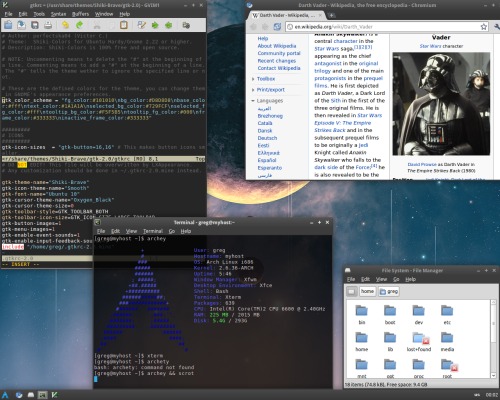Click the Chromium launcher on the bottom panel
This screenshot has height=400, width=500.
(19, 395)
